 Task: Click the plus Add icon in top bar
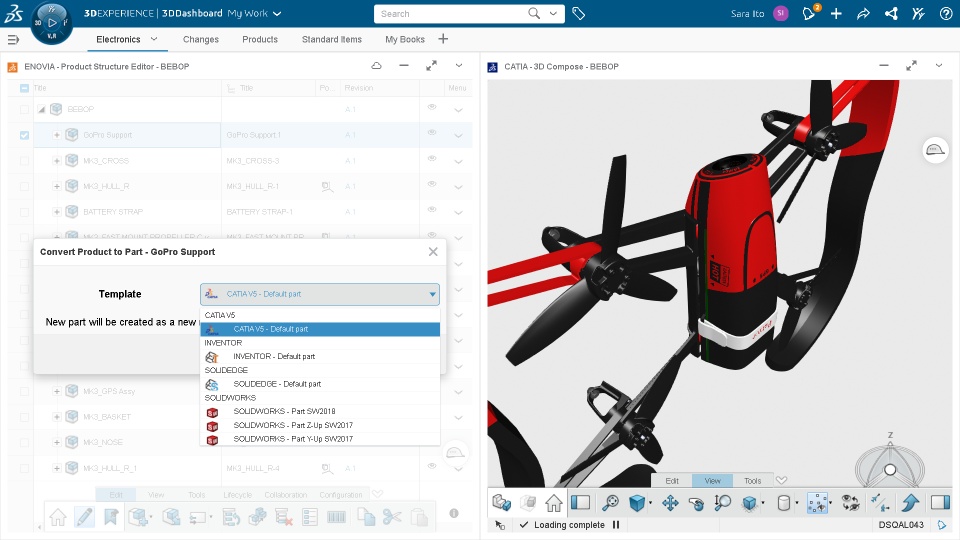point(836,13)
